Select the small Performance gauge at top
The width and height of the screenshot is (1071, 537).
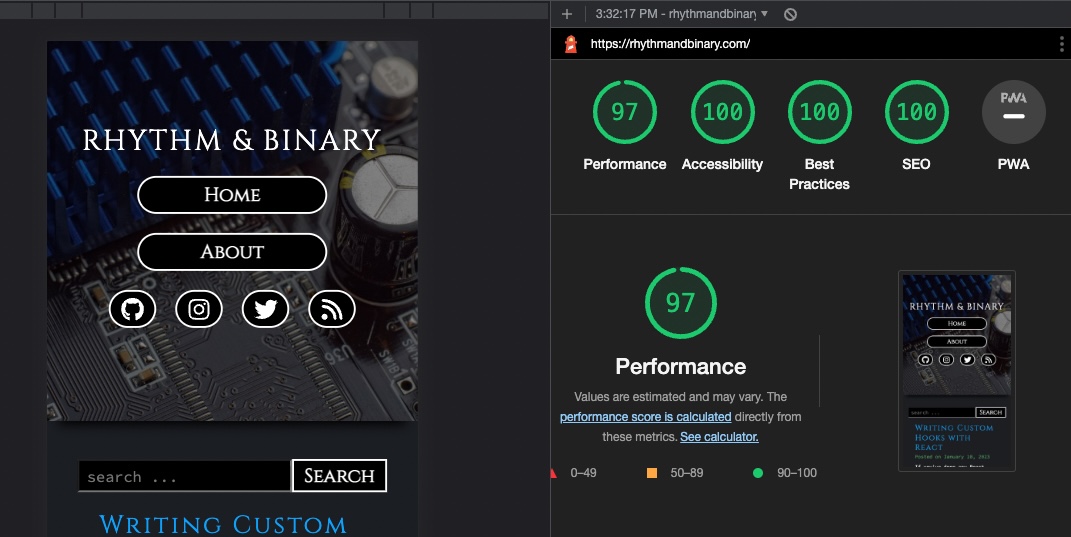coord(624,112)
